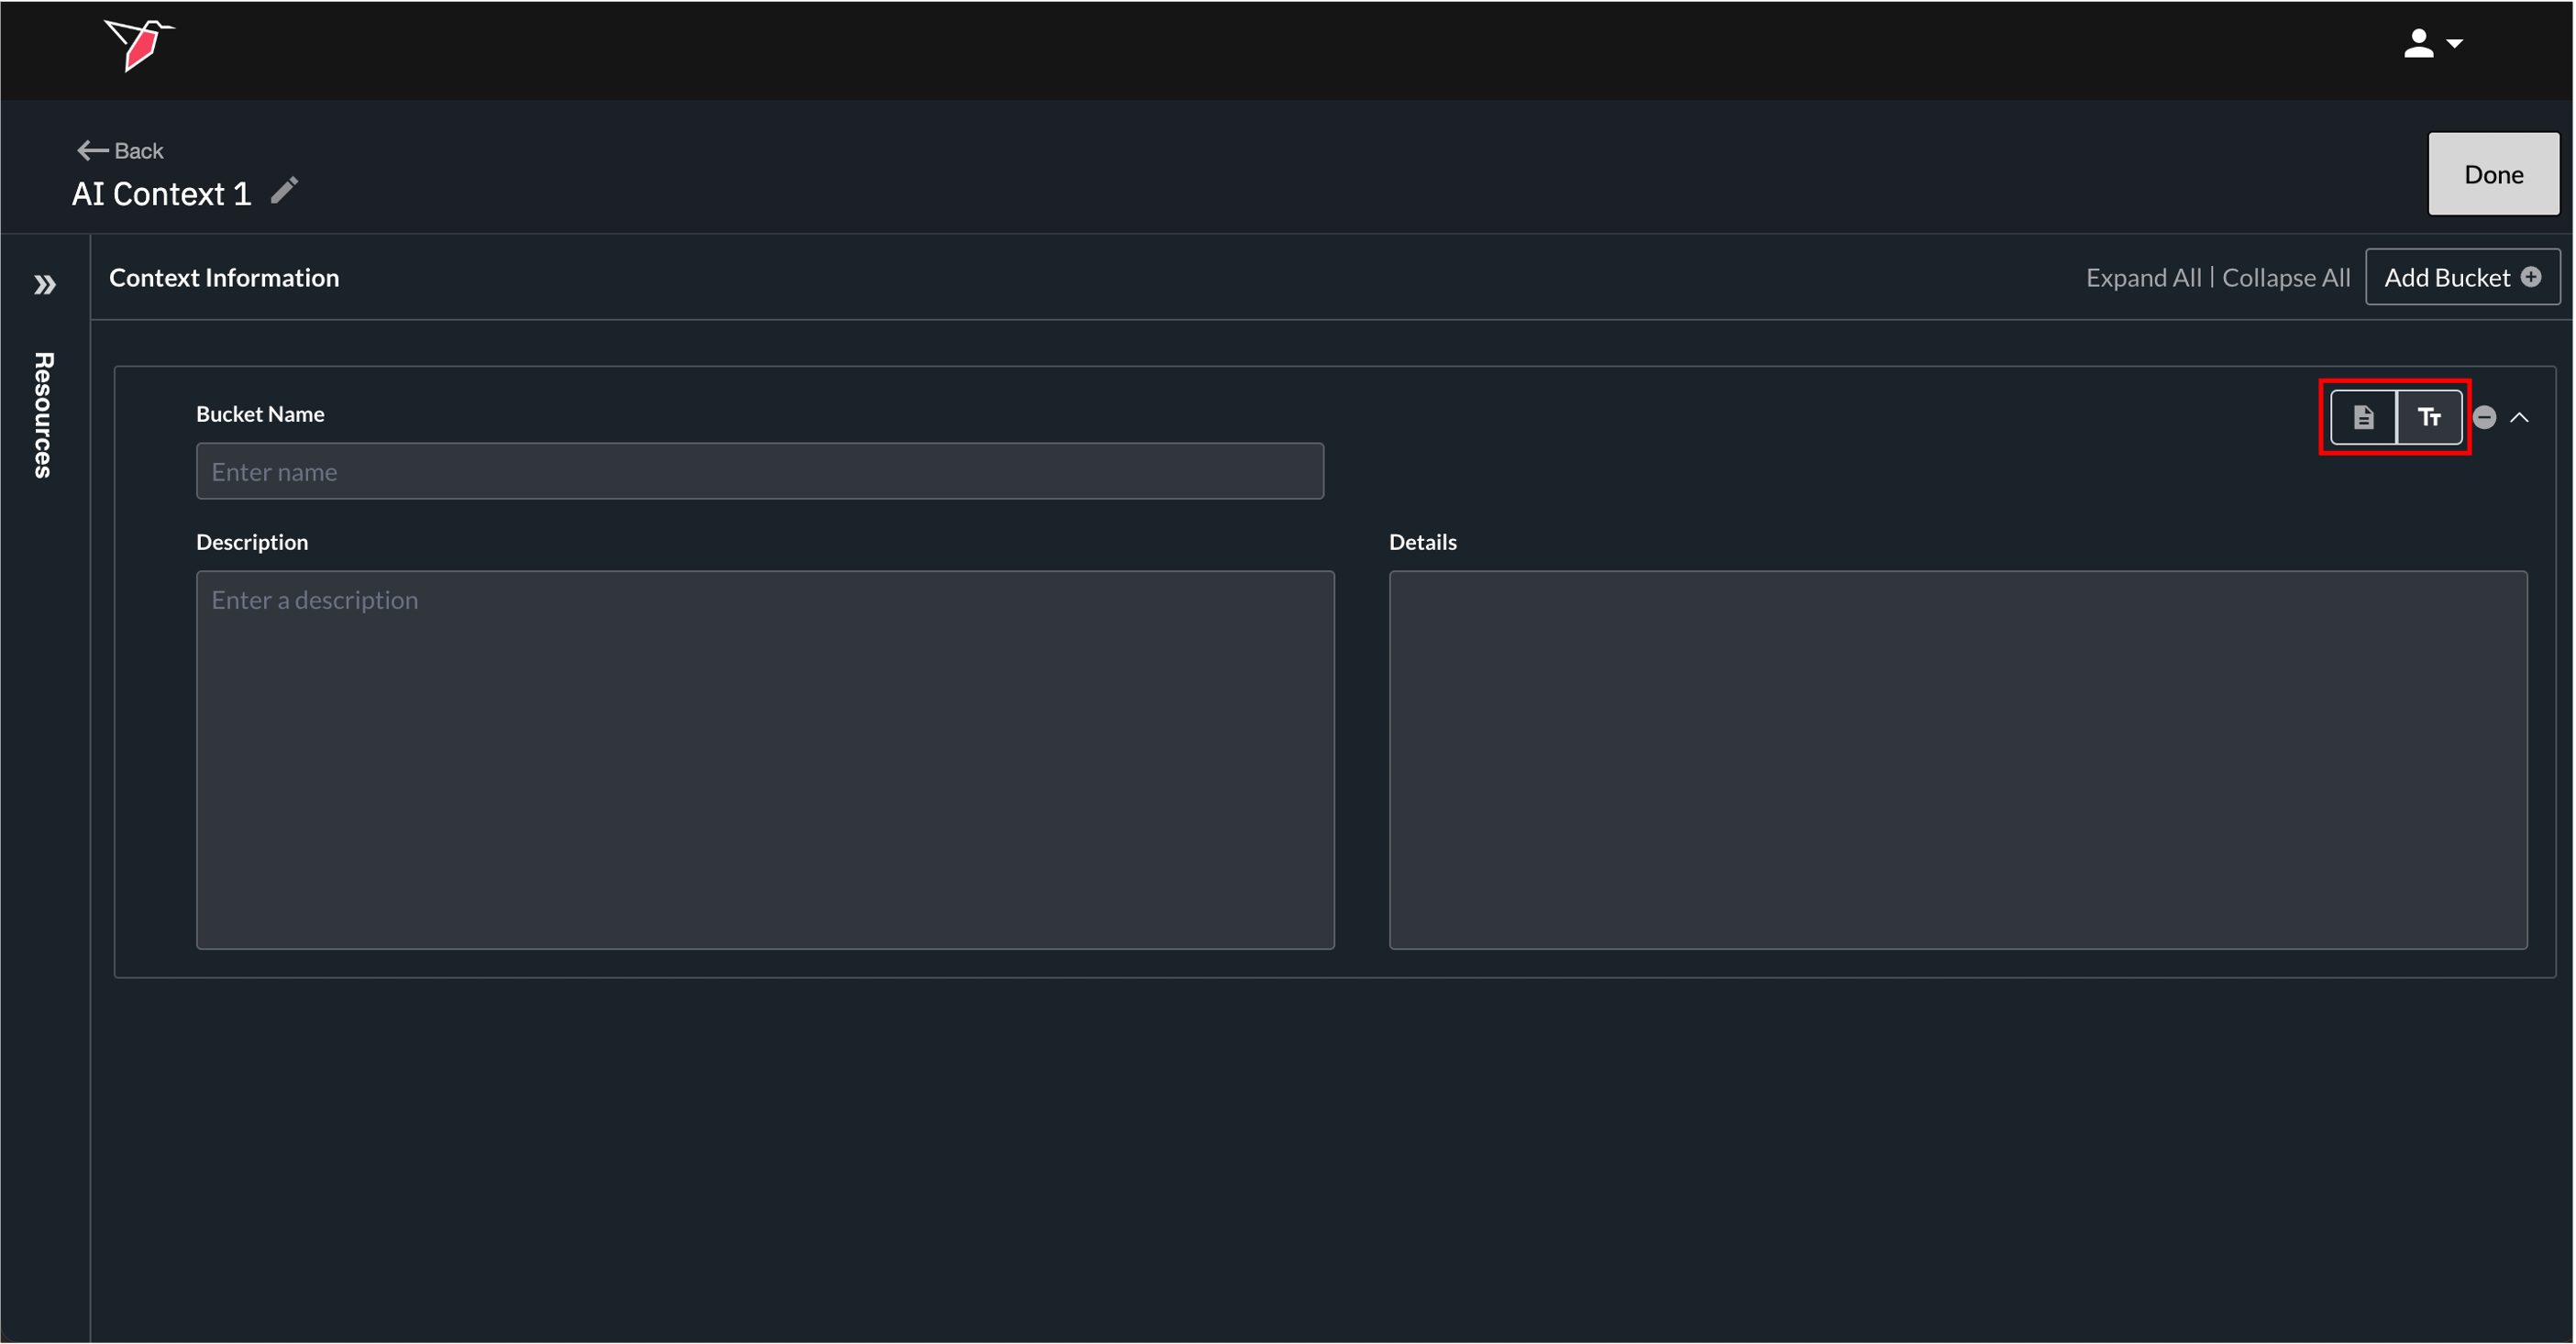
Task: Click the user profile avatar icon
Action: [2418, 43]
